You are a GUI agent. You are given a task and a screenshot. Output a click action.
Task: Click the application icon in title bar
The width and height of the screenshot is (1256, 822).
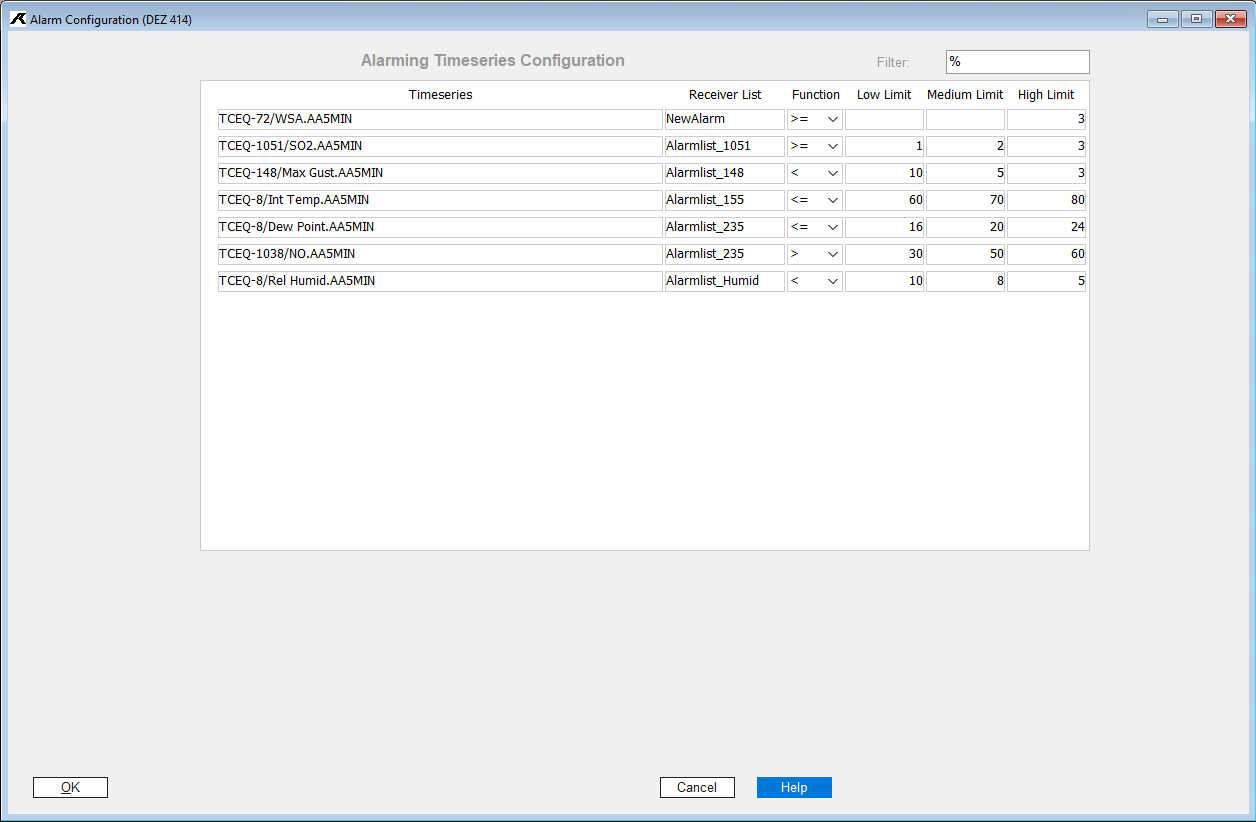pyautogui.click(x=17, y=19)
